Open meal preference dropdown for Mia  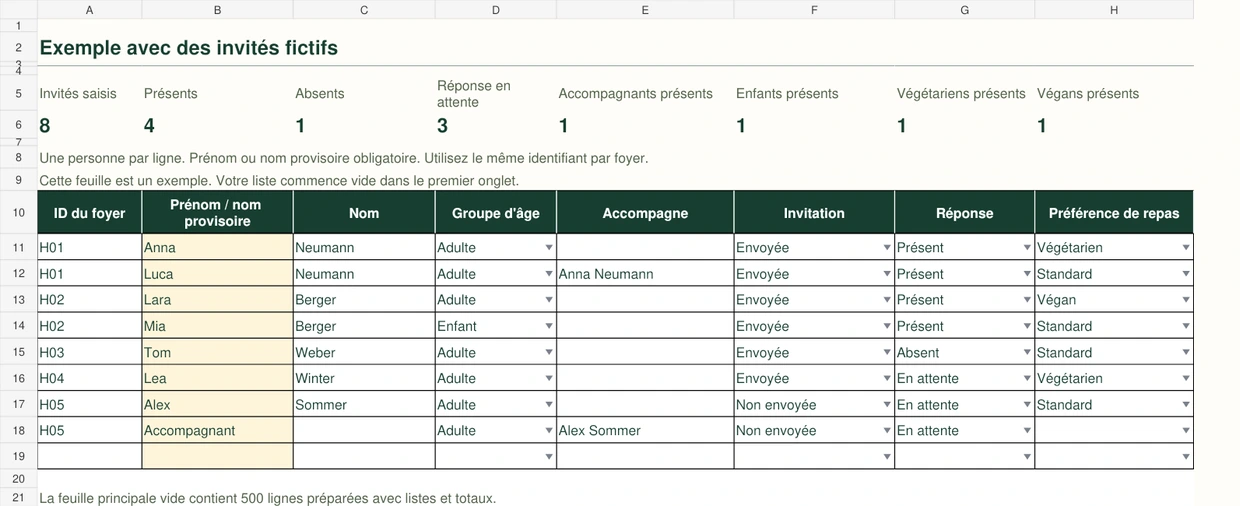[x=1186, y=326]
